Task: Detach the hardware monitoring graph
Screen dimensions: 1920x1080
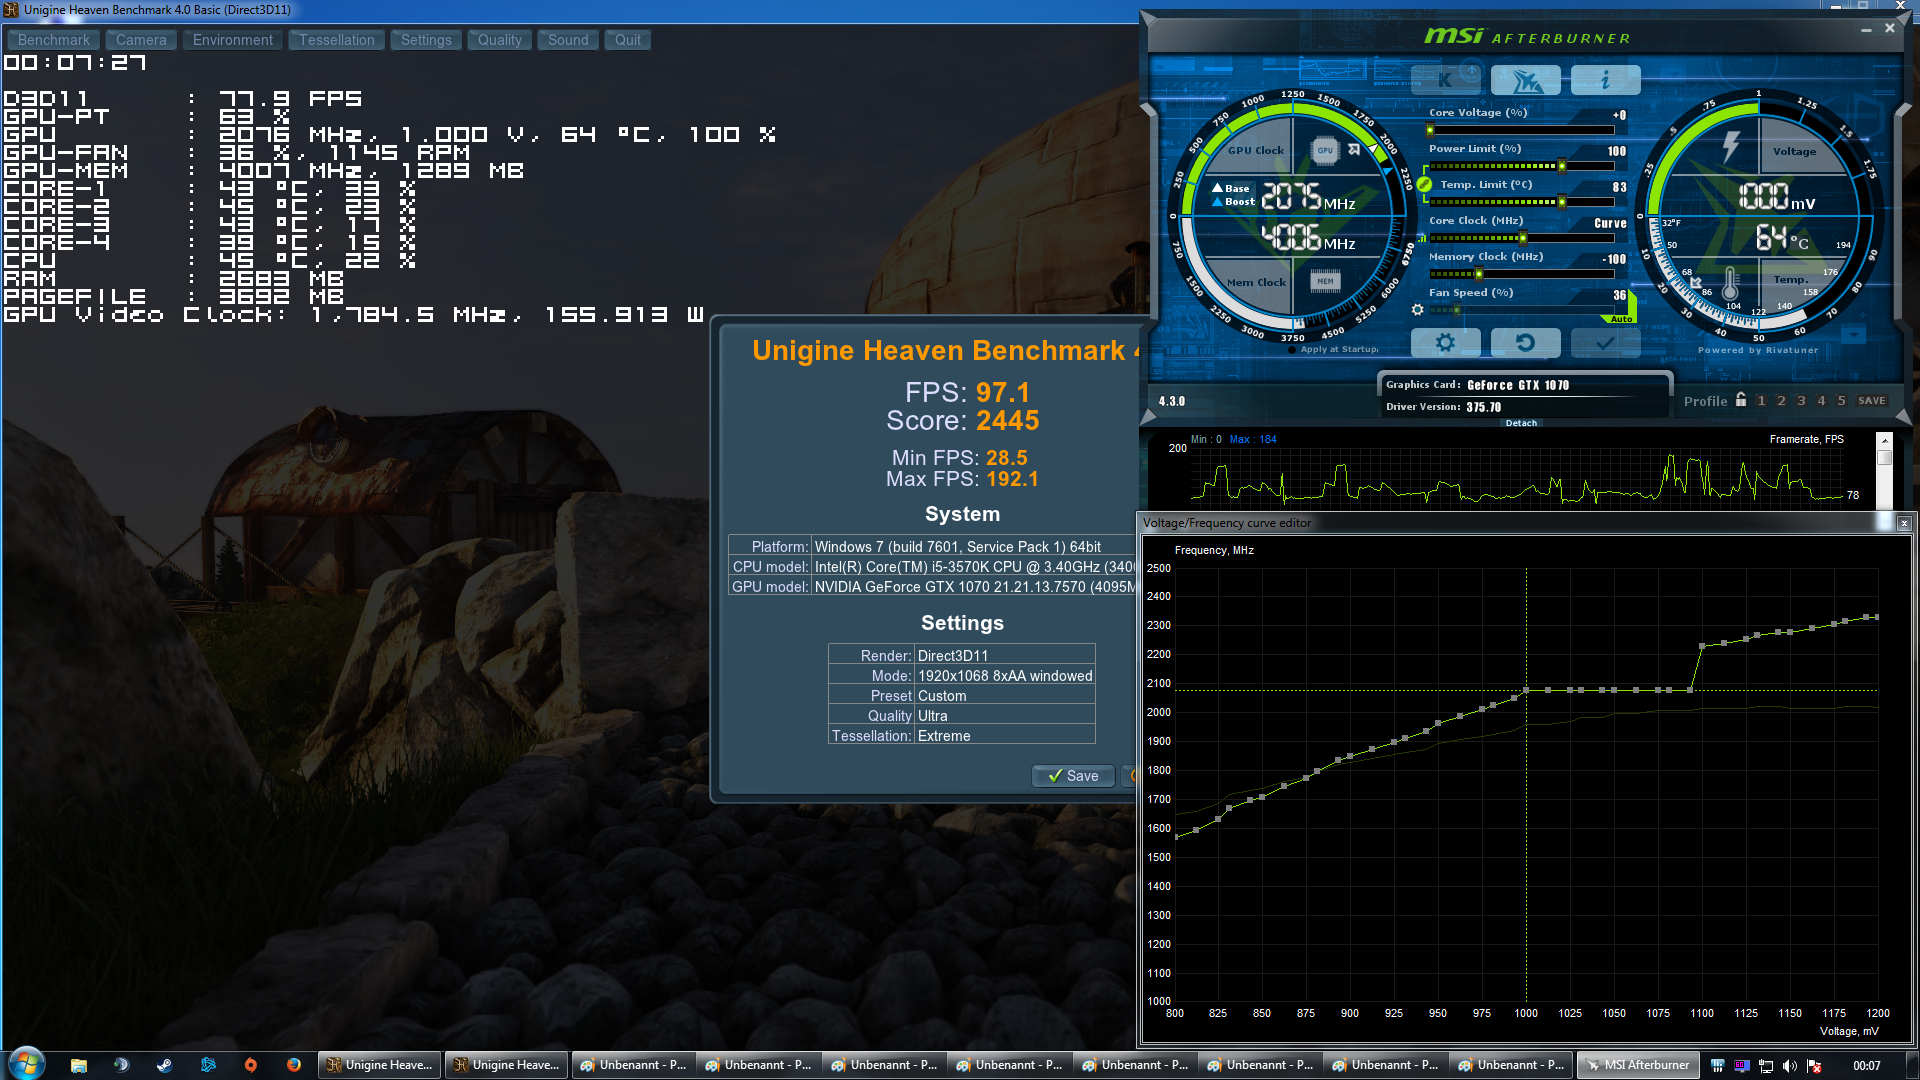Action: tap(1521, 423)
